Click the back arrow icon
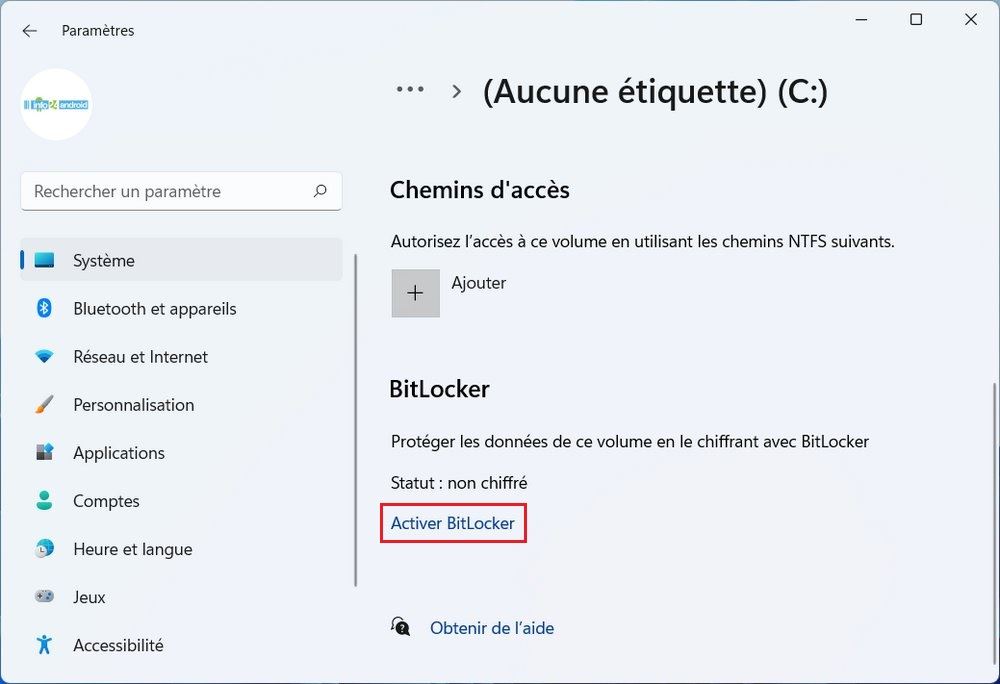The image size is (1000, 684). (30, 31)
